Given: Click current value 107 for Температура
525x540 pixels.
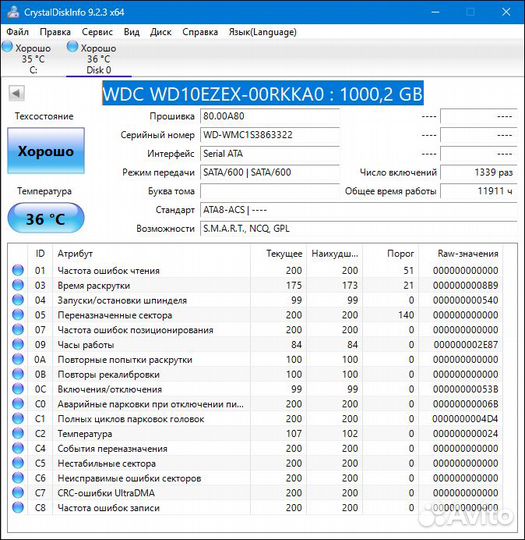Looking at the screenshot, I should [294, 433].
